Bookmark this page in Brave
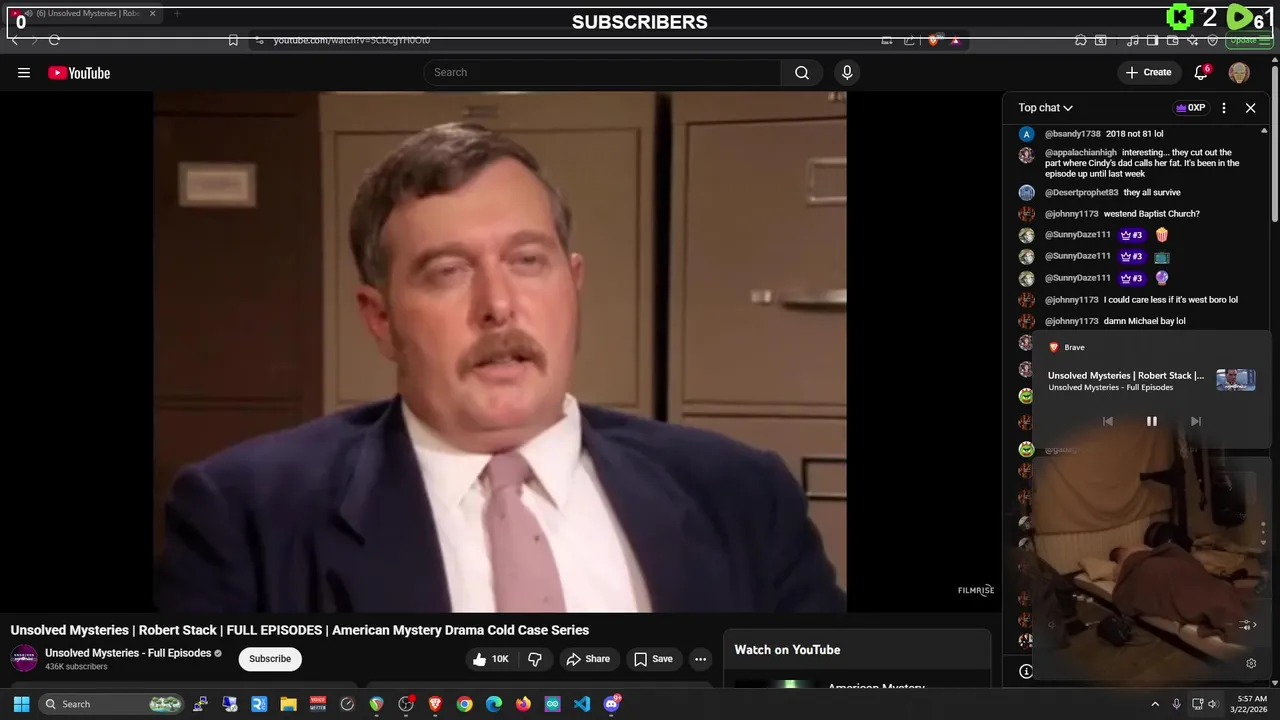 [x=233, y=40]
